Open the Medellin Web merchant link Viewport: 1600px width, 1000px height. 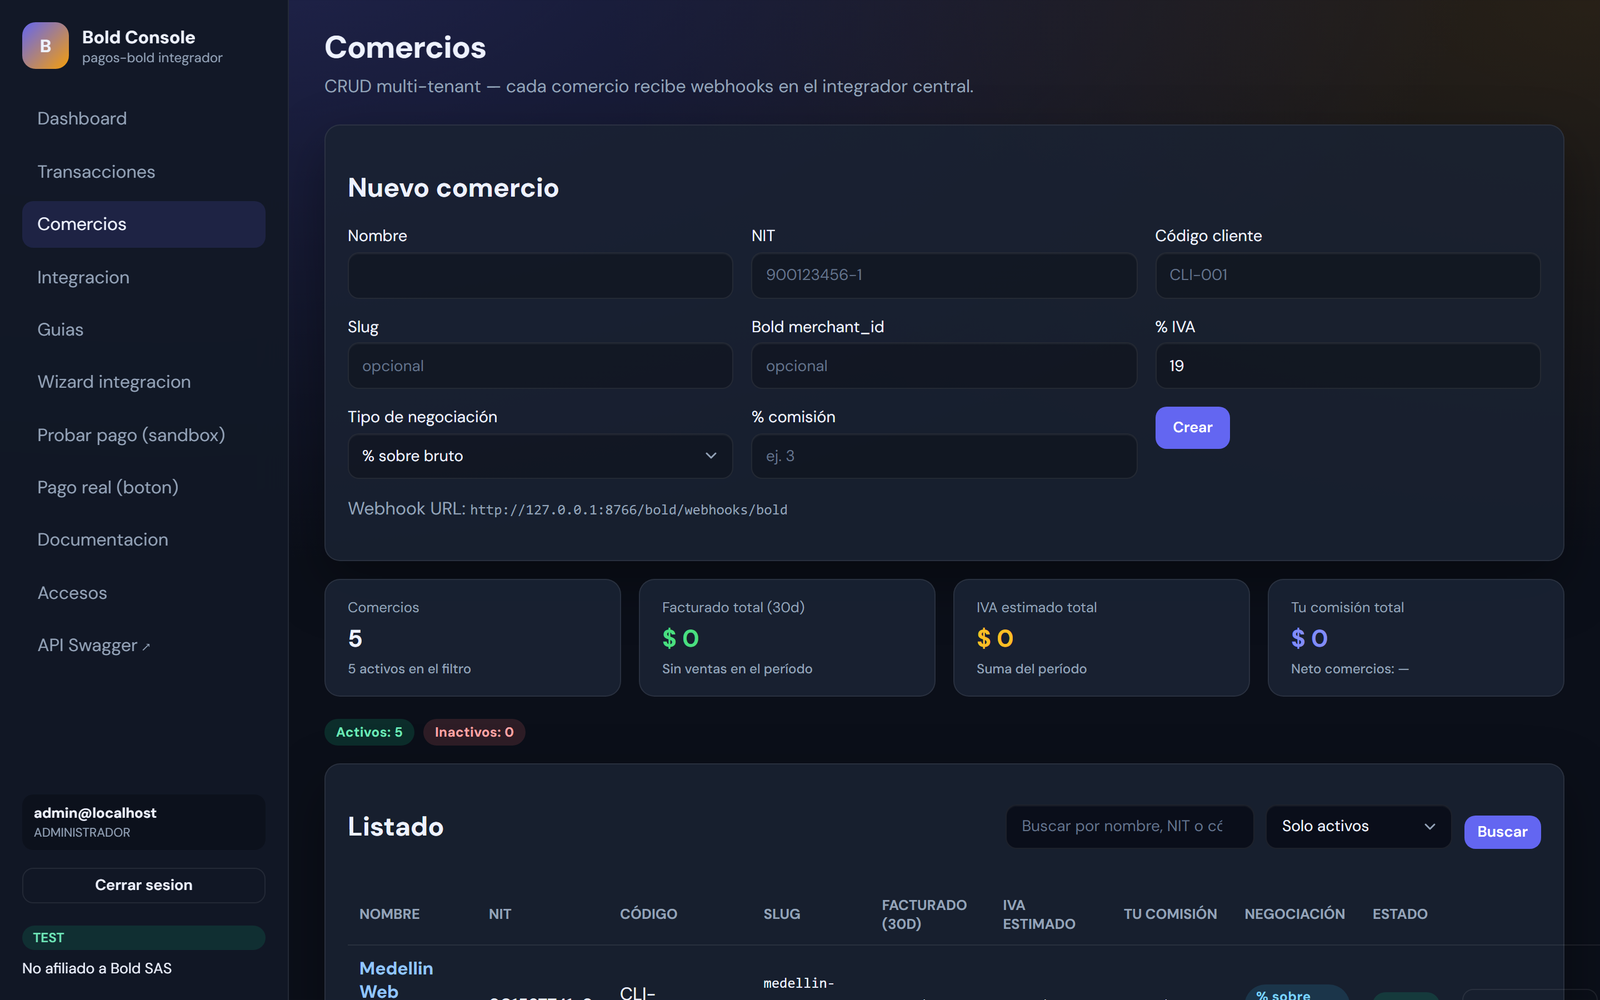click(x=396, y=980)
